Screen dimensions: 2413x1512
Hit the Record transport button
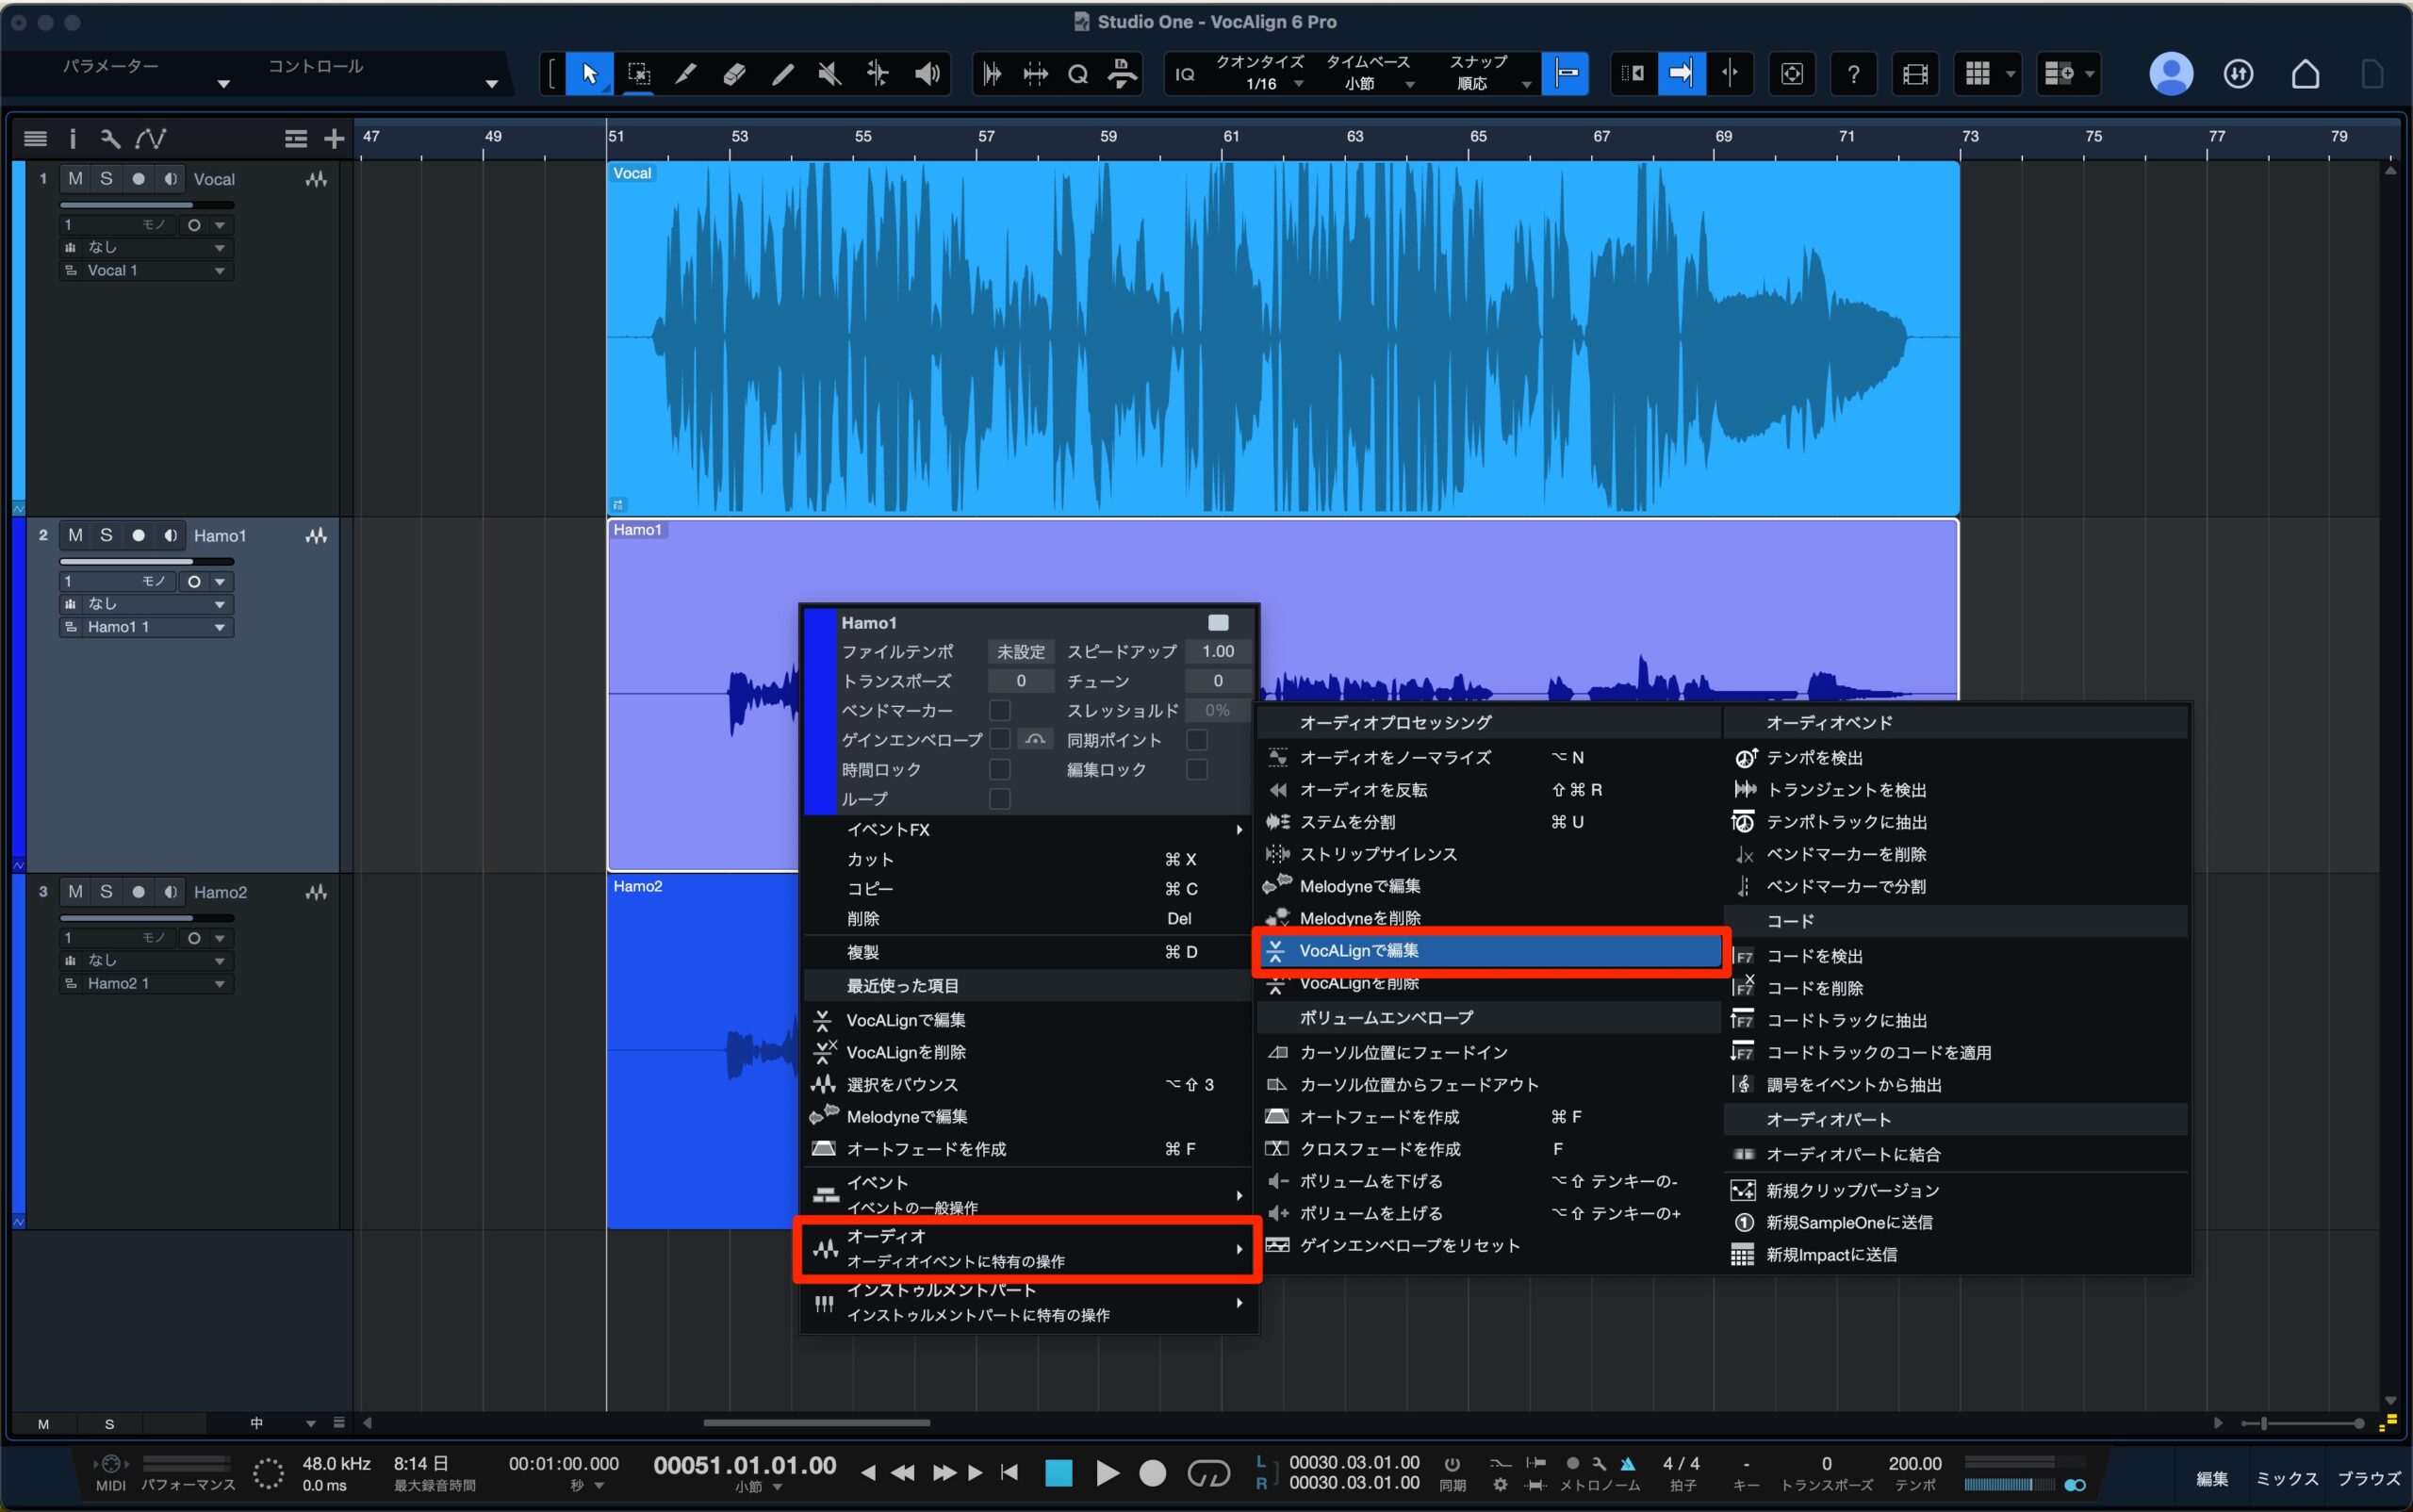[x=1153, y=1472]
